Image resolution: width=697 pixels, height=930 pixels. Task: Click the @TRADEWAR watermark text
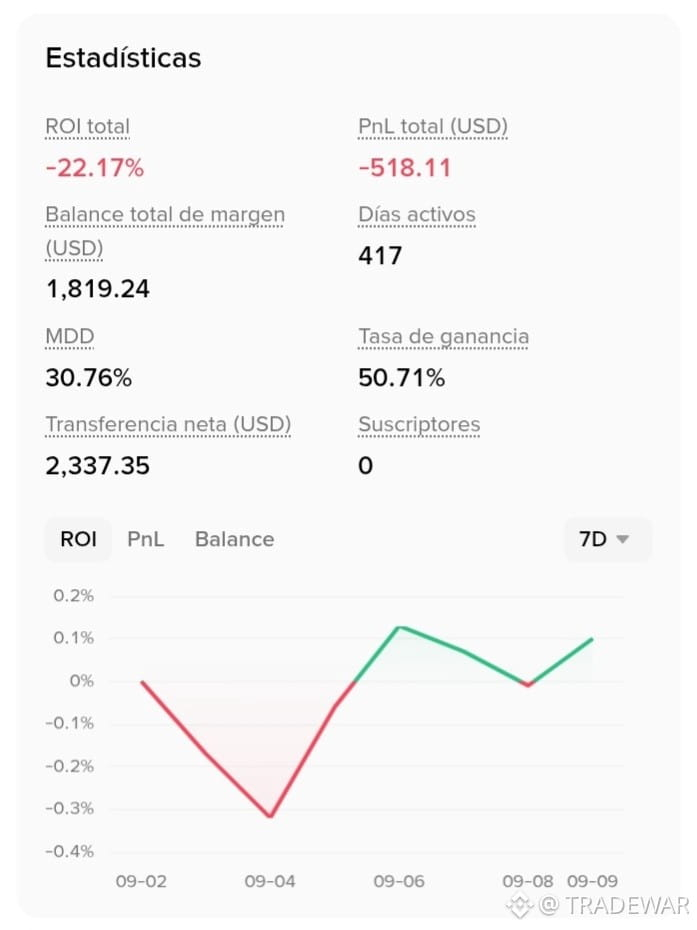click(x=613, y=905)
